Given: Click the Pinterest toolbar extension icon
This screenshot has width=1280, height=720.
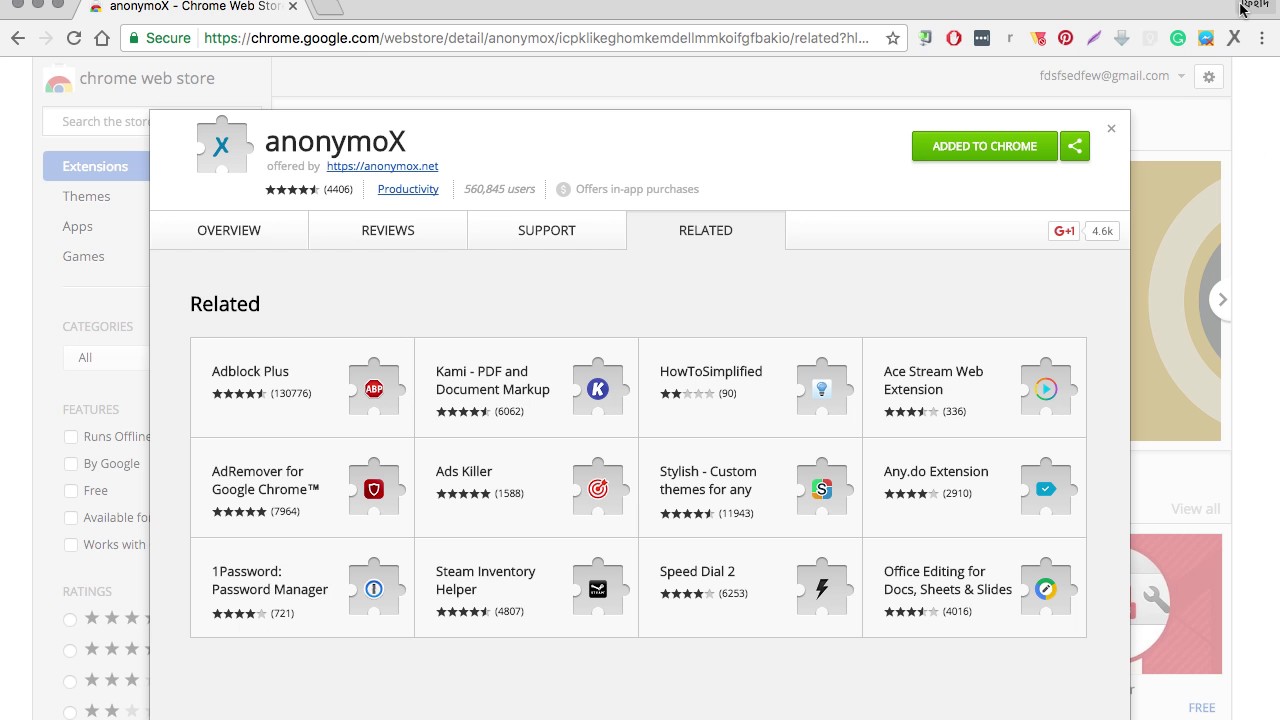Looking at the screenshot, I should [1066, 38].
